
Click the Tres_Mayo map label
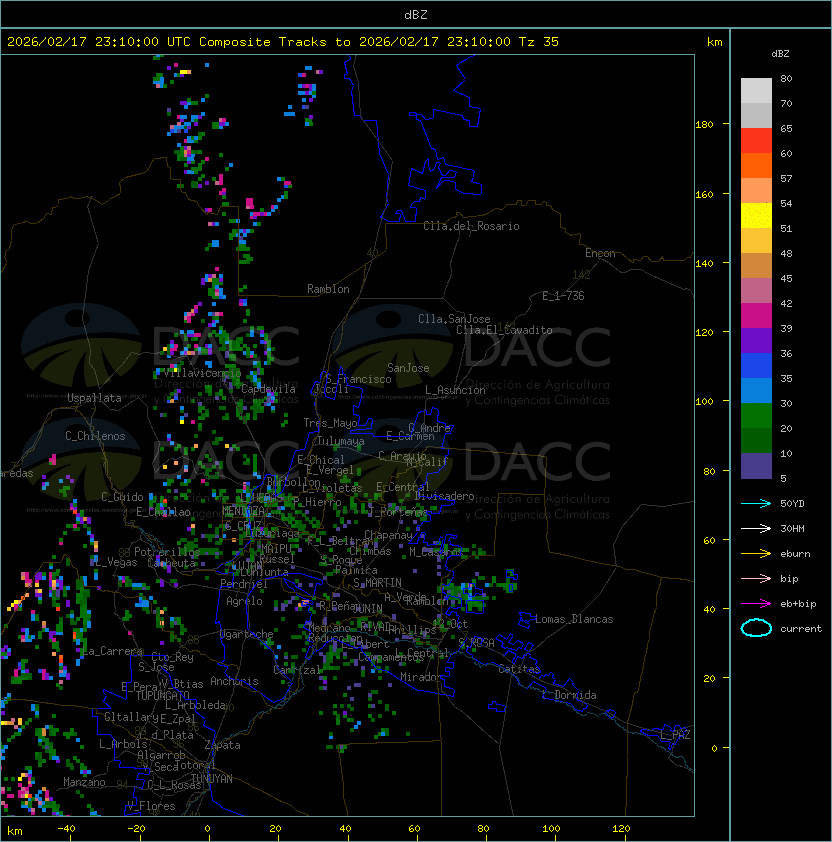pos(330,423)
